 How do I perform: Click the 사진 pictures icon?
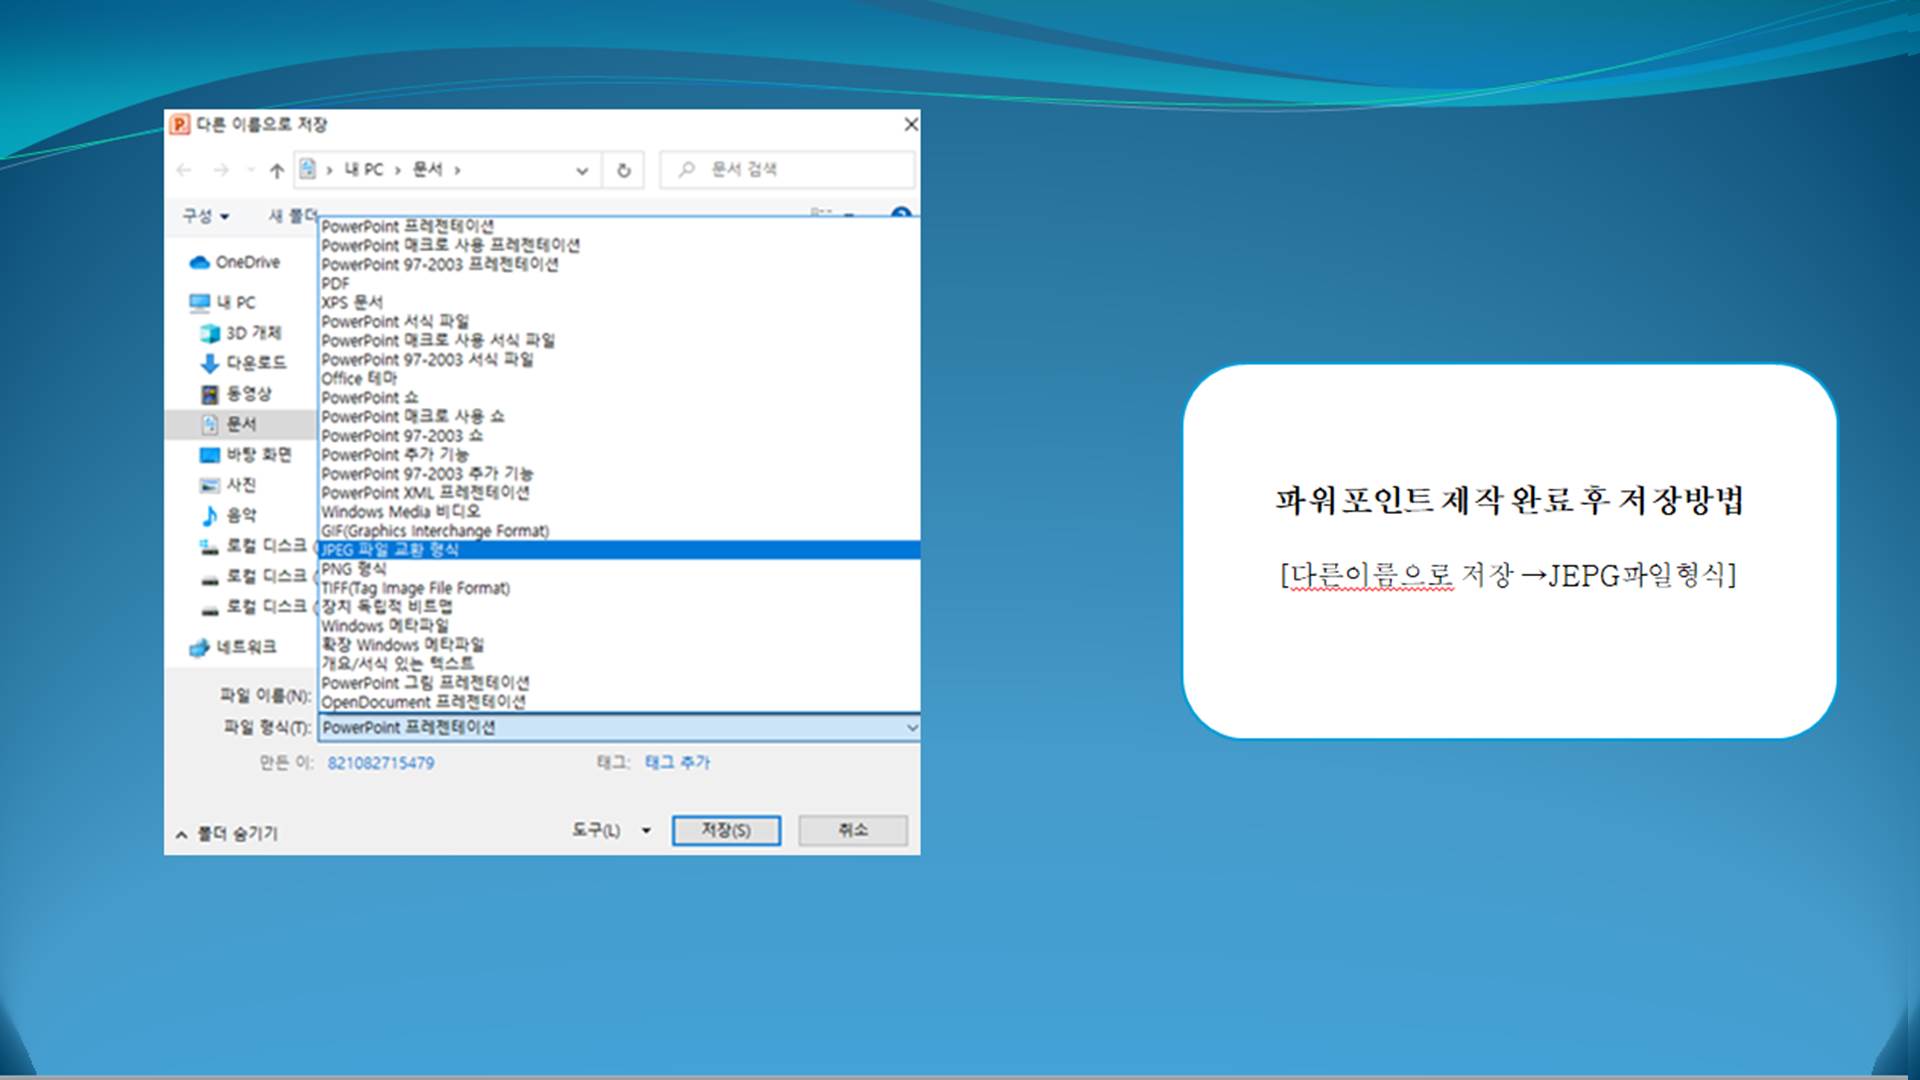tap(209, 485)
